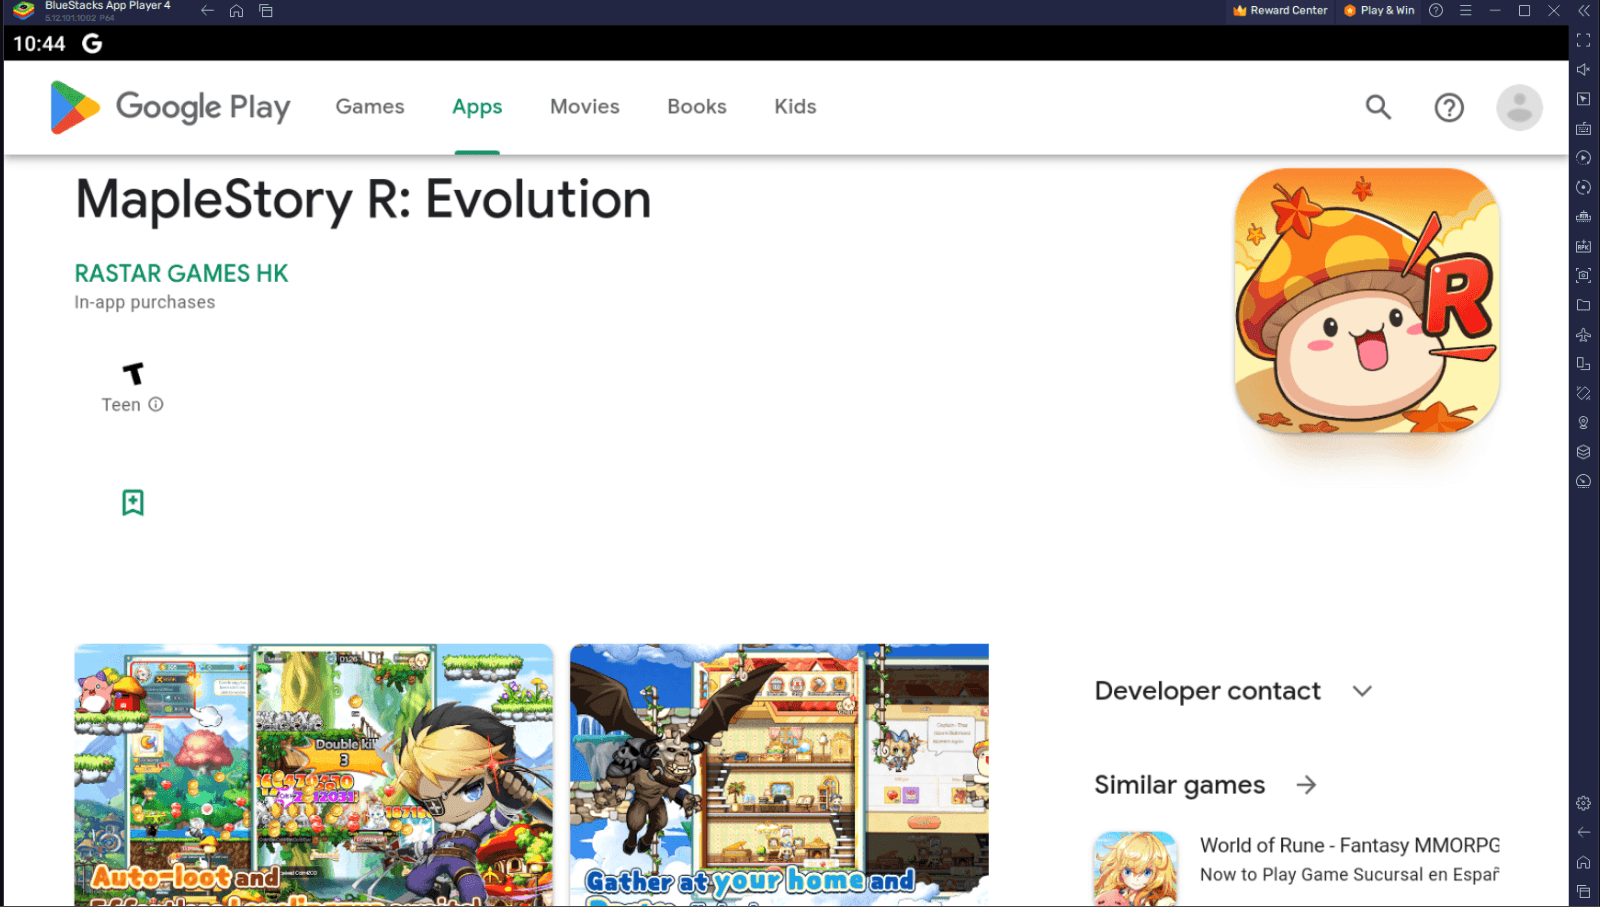Select the Apps tab
The width and height of the screenshot is (1600, 907).
click(x=477, y=107)
